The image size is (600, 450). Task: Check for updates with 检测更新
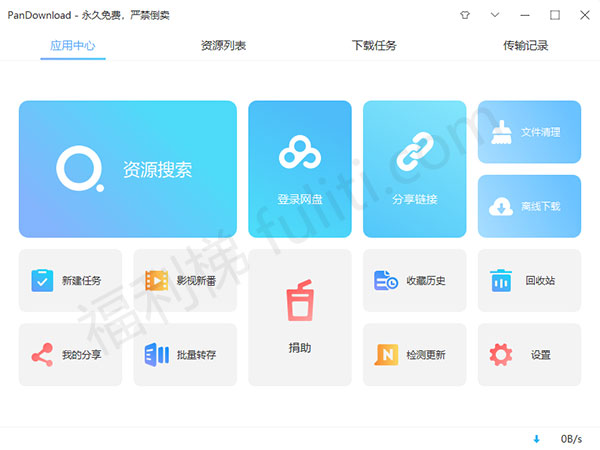tap(414, 354)
